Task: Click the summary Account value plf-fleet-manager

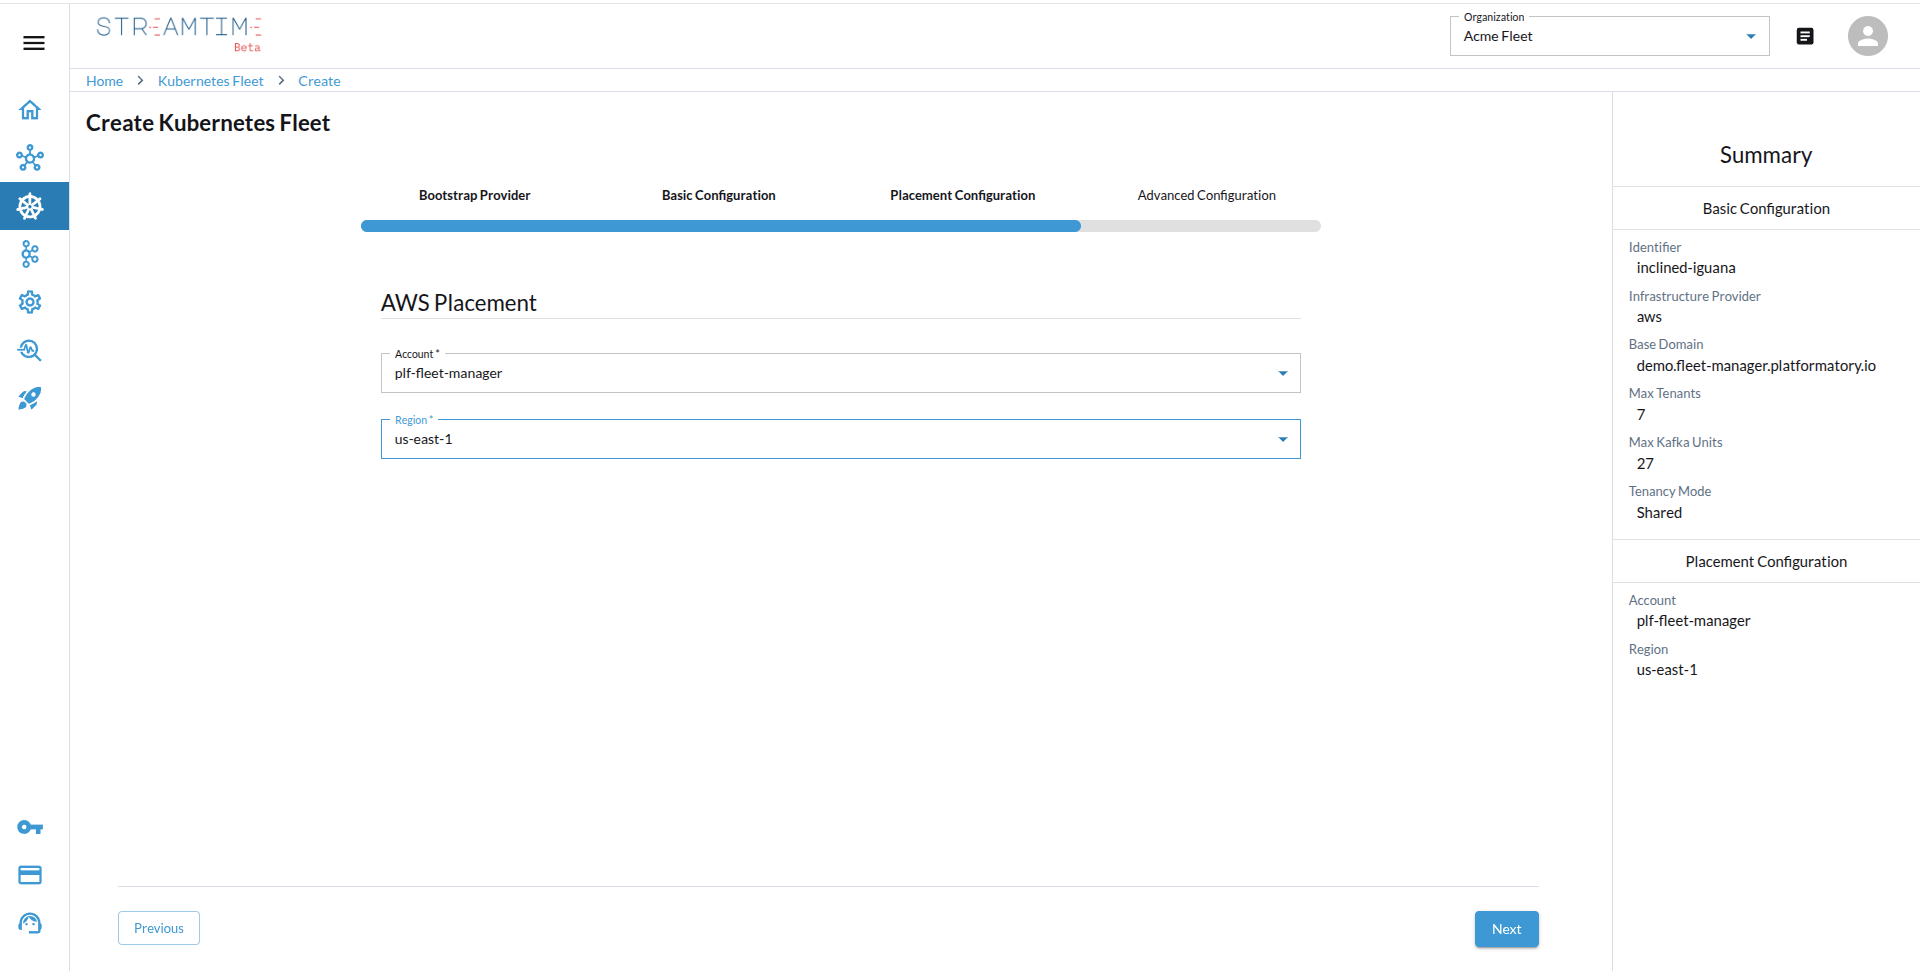Action: [x=1693, y=621]
